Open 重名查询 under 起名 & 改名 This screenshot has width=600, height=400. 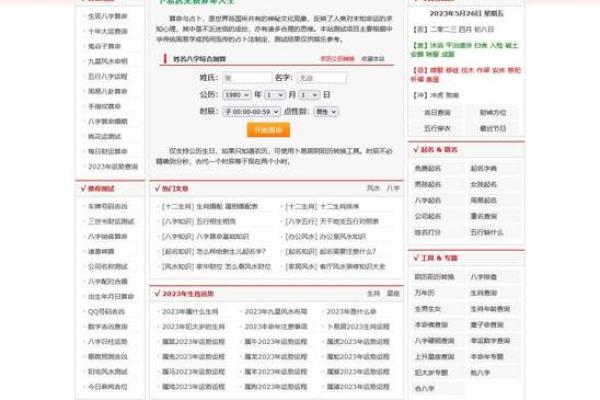click(x=483, y=216)
